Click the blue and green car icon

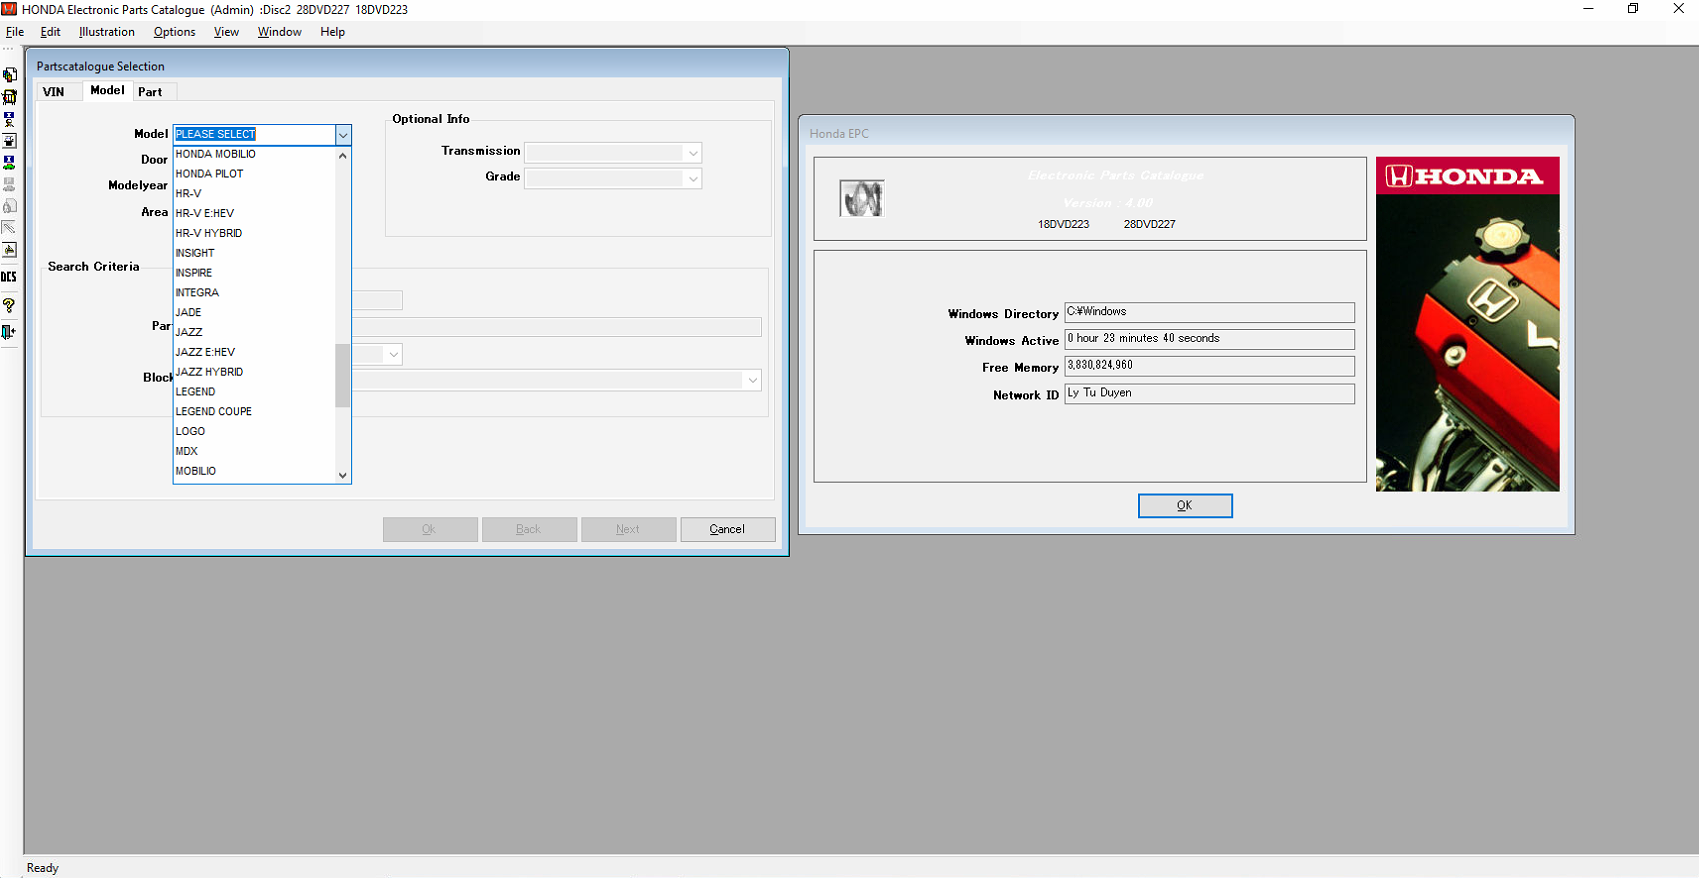click(x=9, y=162)
